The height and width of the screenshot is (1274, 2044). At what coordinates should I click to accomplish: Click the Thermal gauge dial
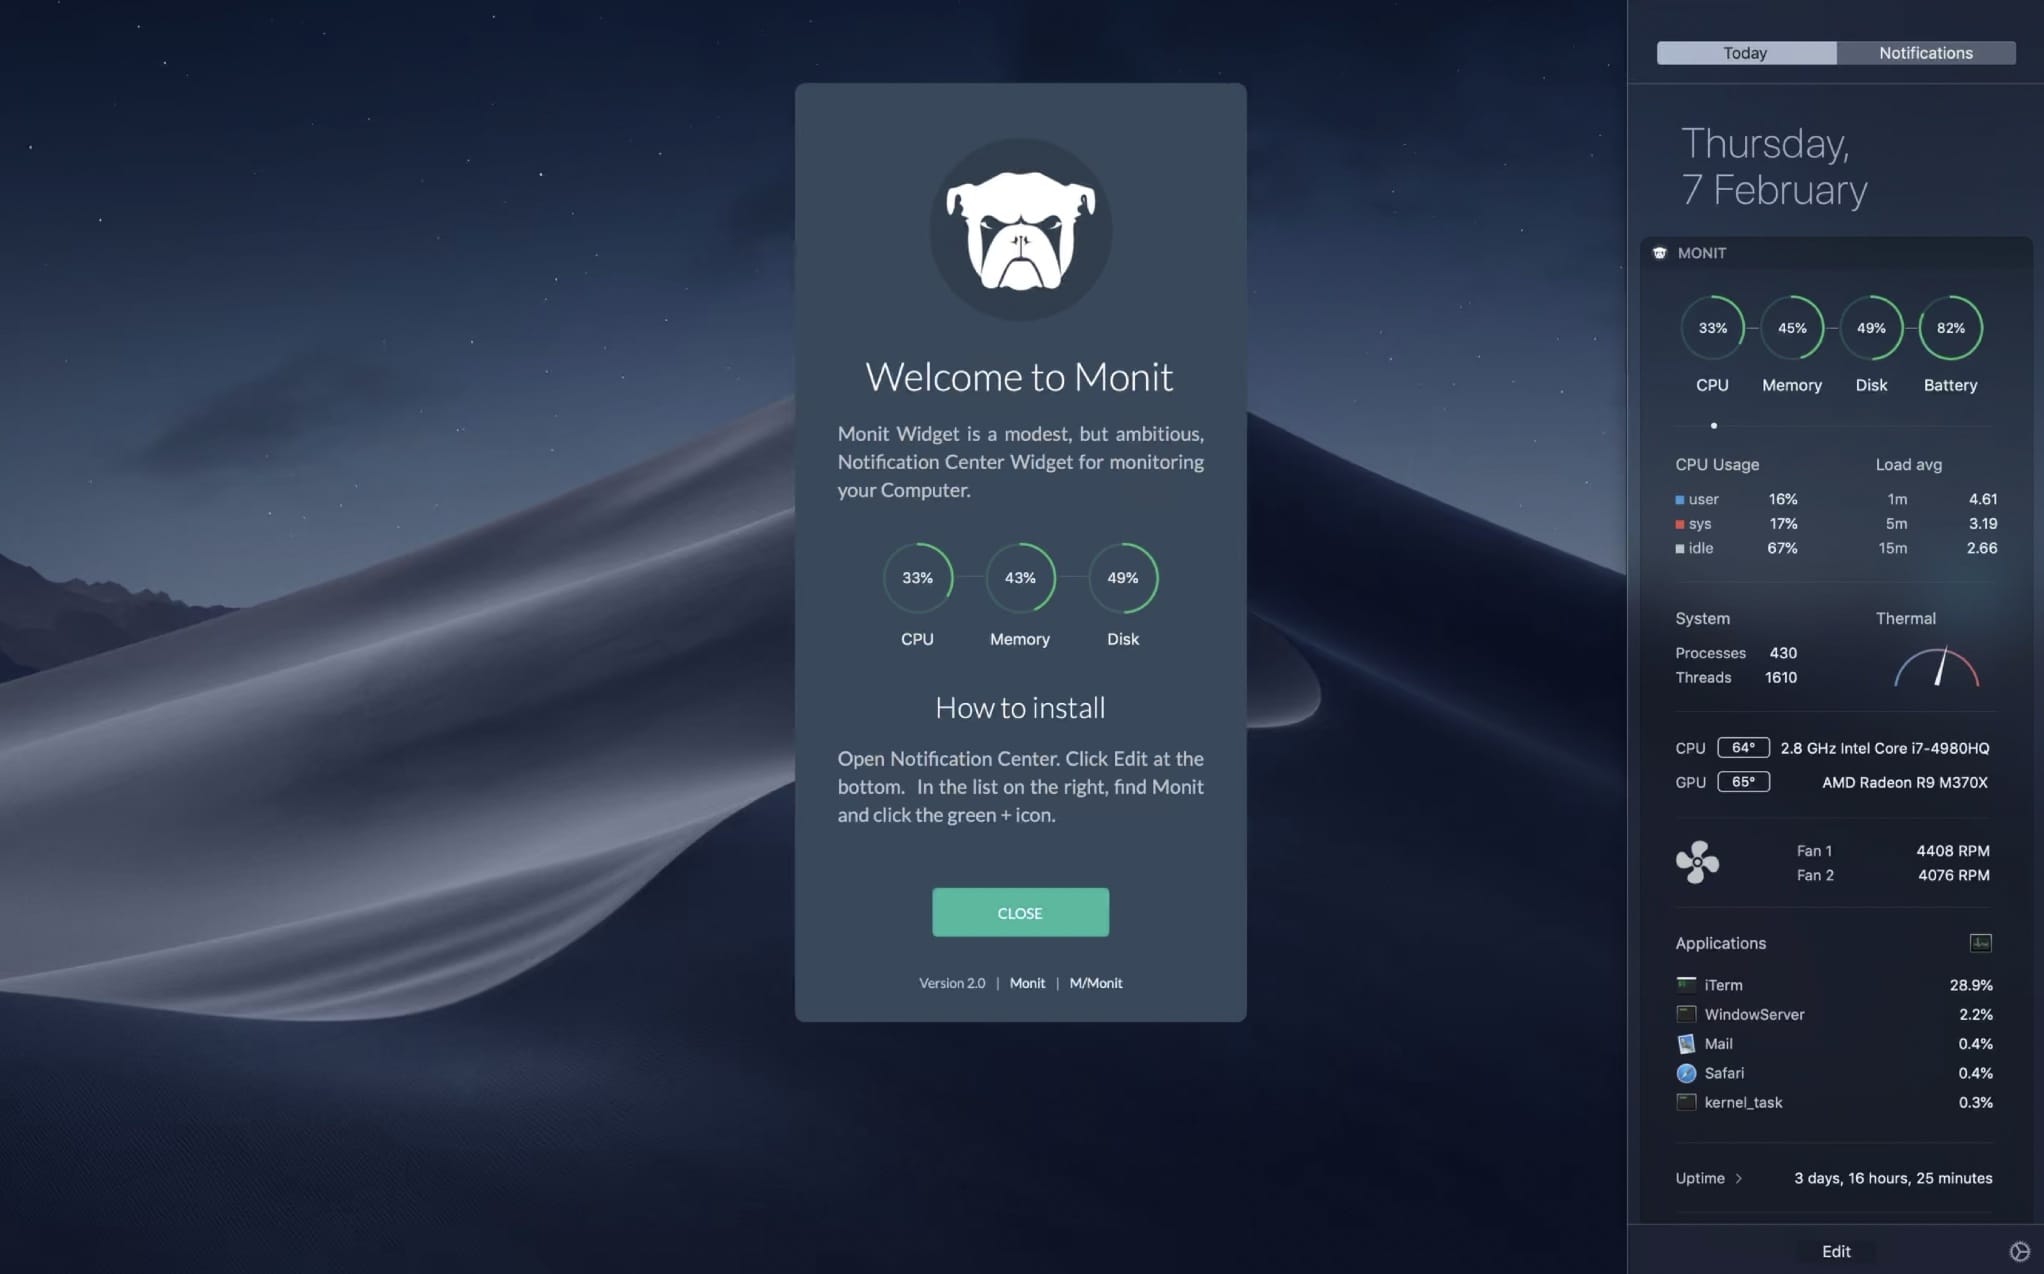pyautogui.click(x=1936, y=668)
